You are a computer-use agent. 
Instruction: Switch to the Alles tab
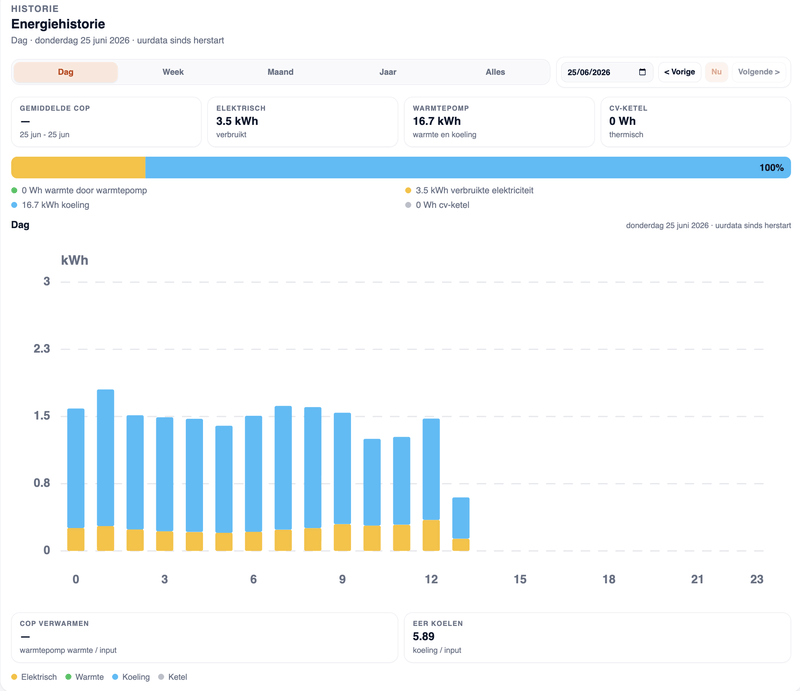point(495,72)
